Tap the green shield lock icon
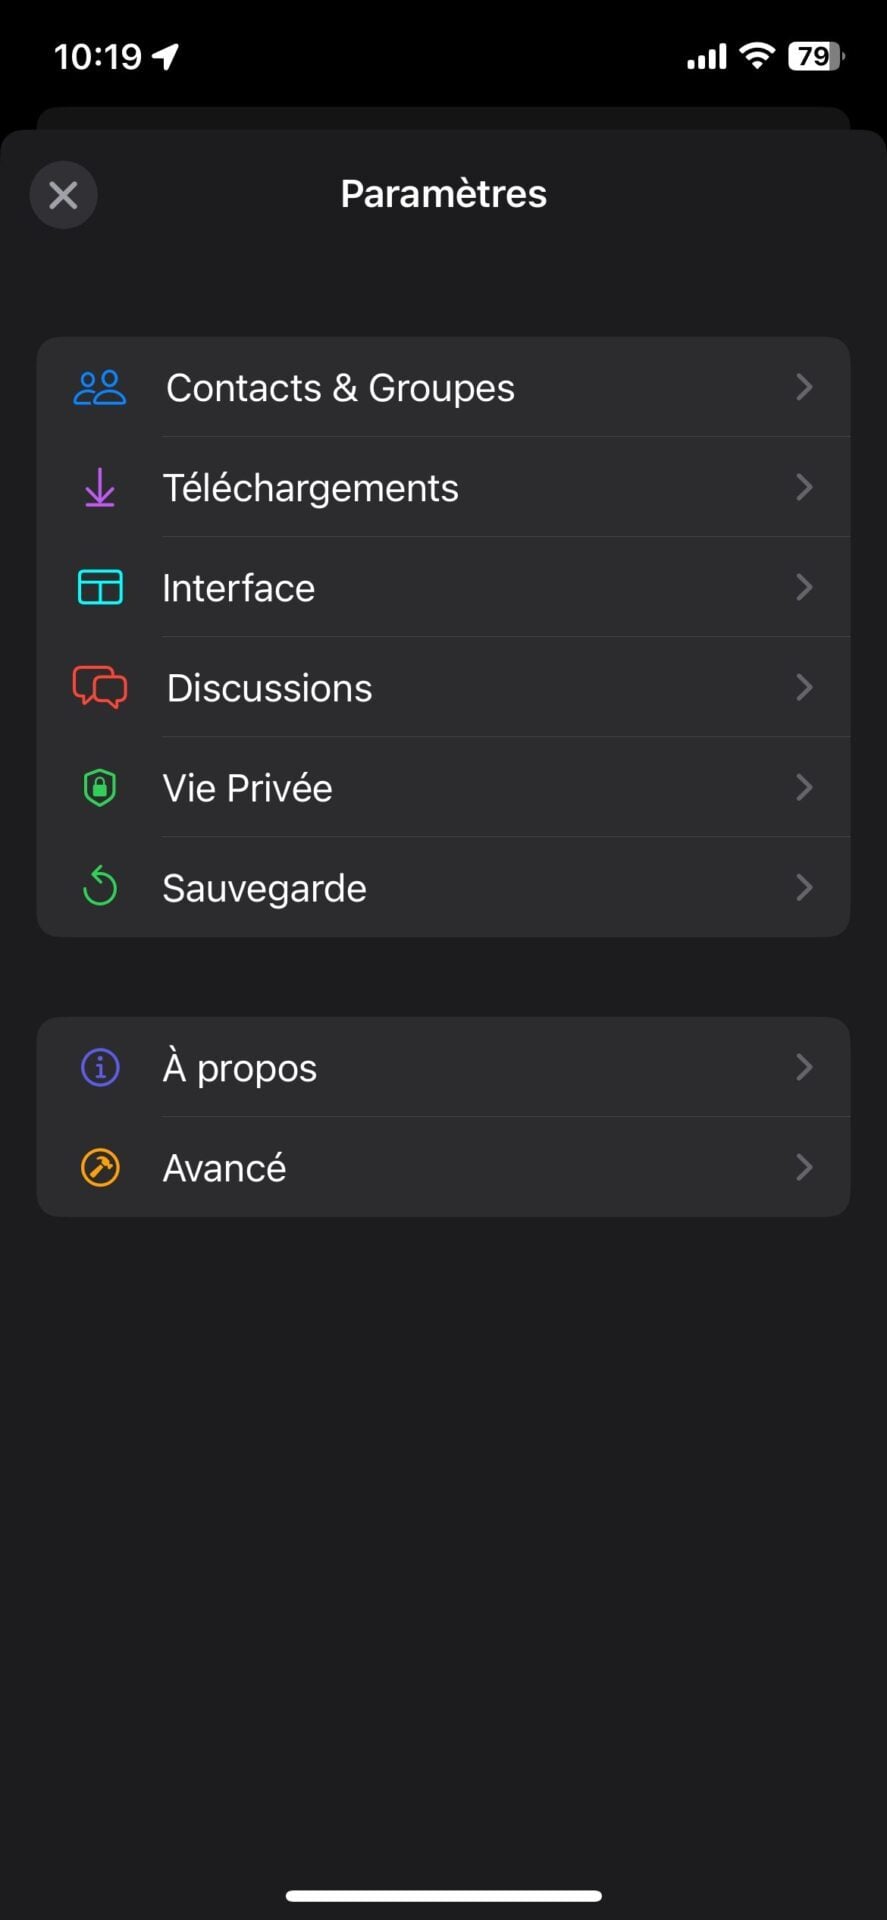This screenshot has width=887, height=1920. [100, 788]
